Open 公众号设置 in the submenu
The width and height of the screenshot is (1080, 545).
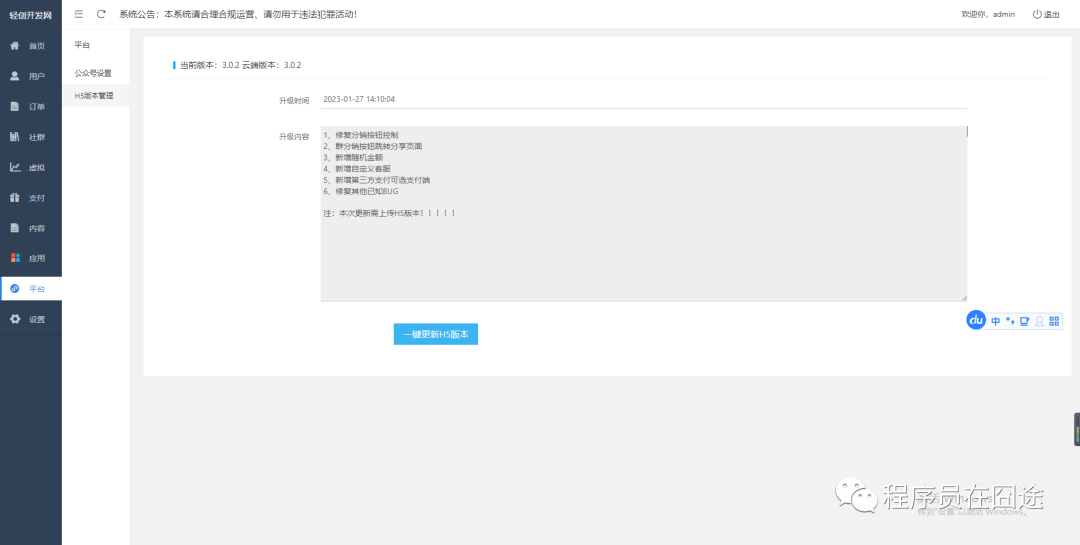pos(93,73)
